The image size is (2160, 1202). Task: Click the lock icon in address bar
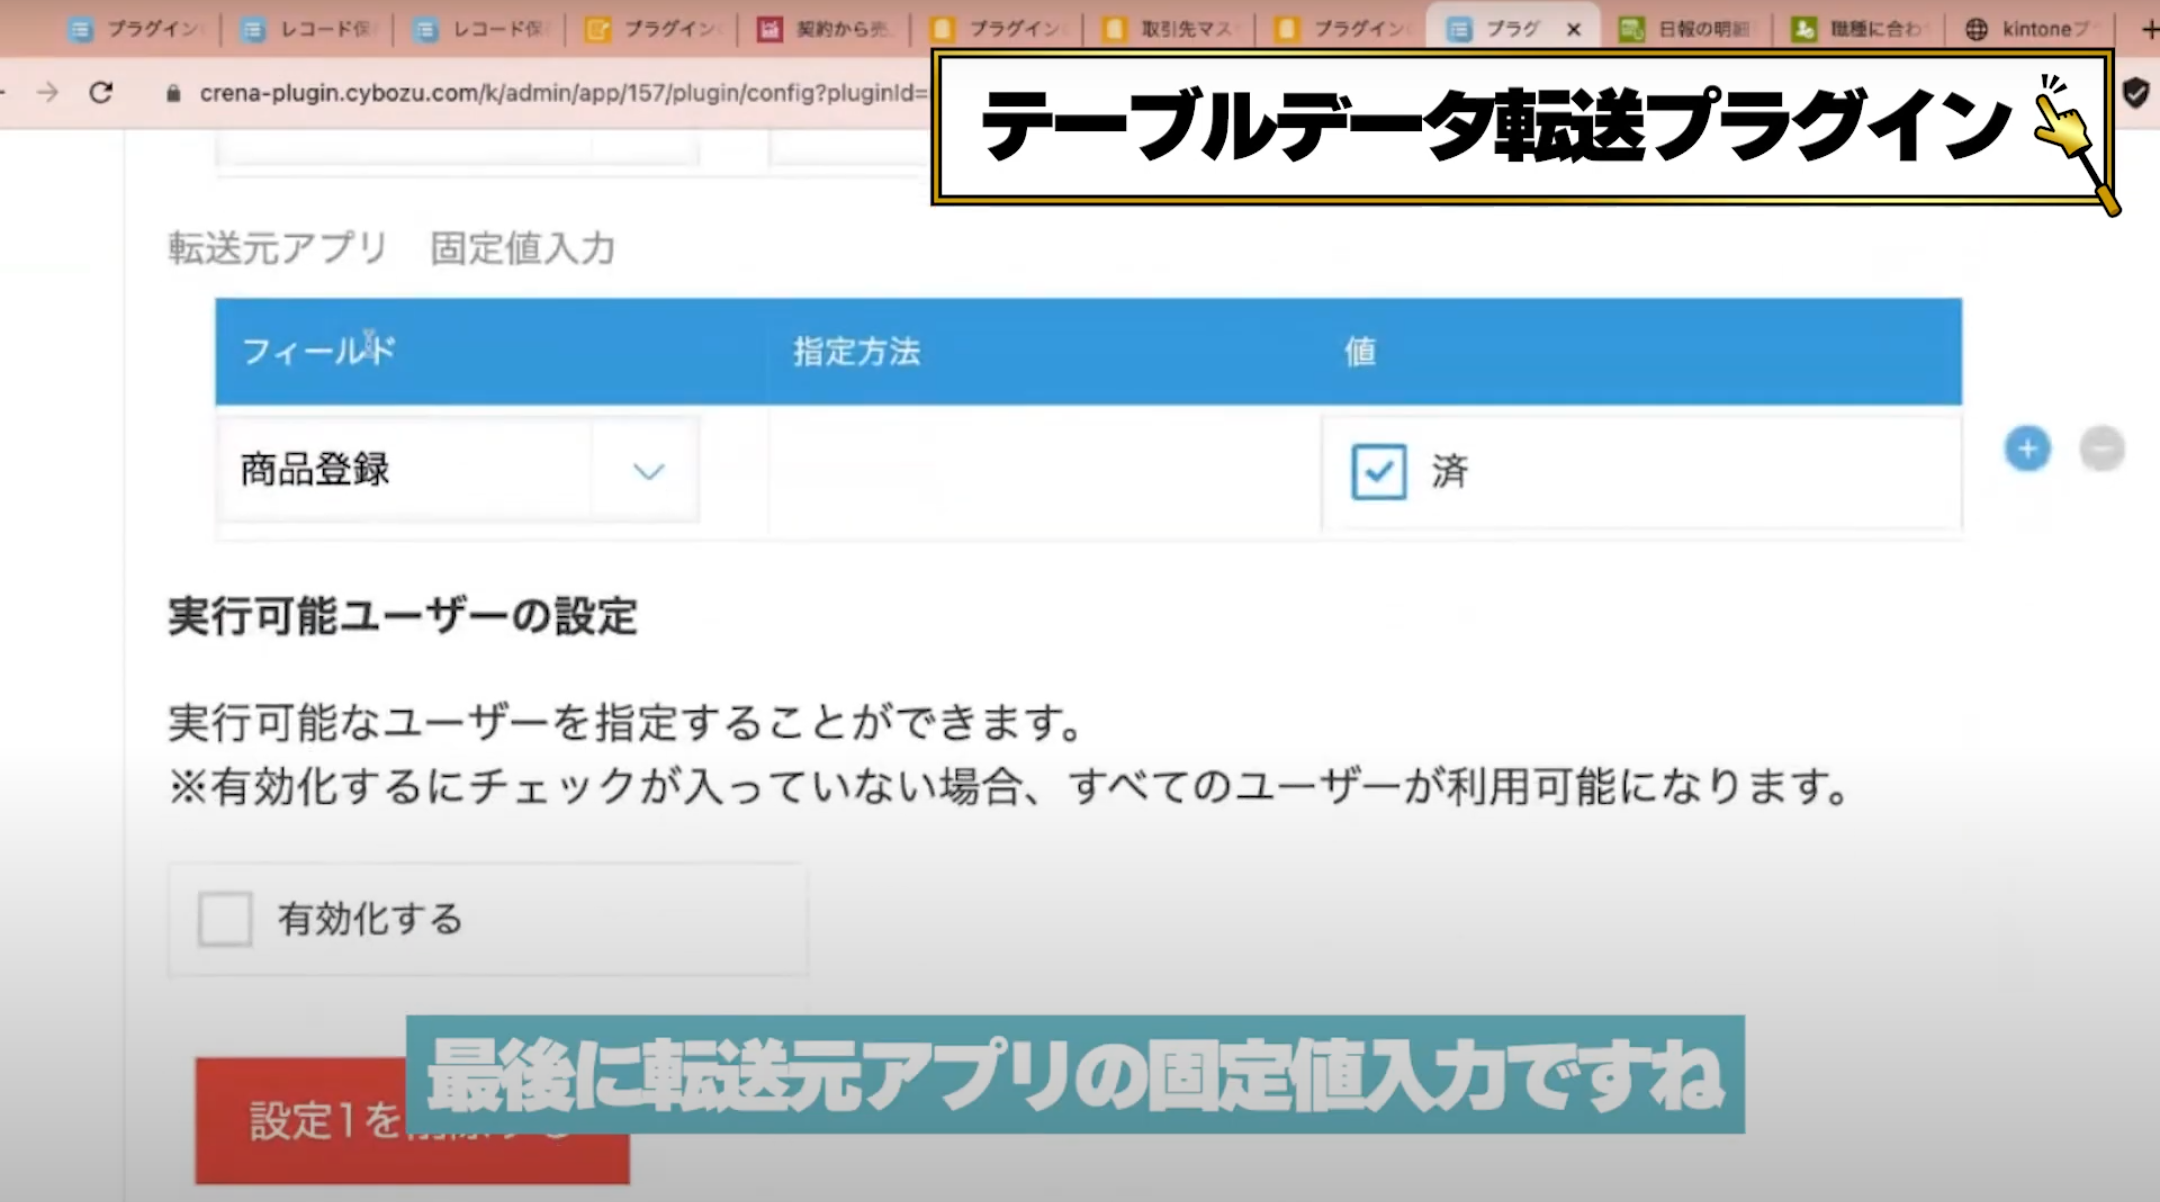click(173, 93)
